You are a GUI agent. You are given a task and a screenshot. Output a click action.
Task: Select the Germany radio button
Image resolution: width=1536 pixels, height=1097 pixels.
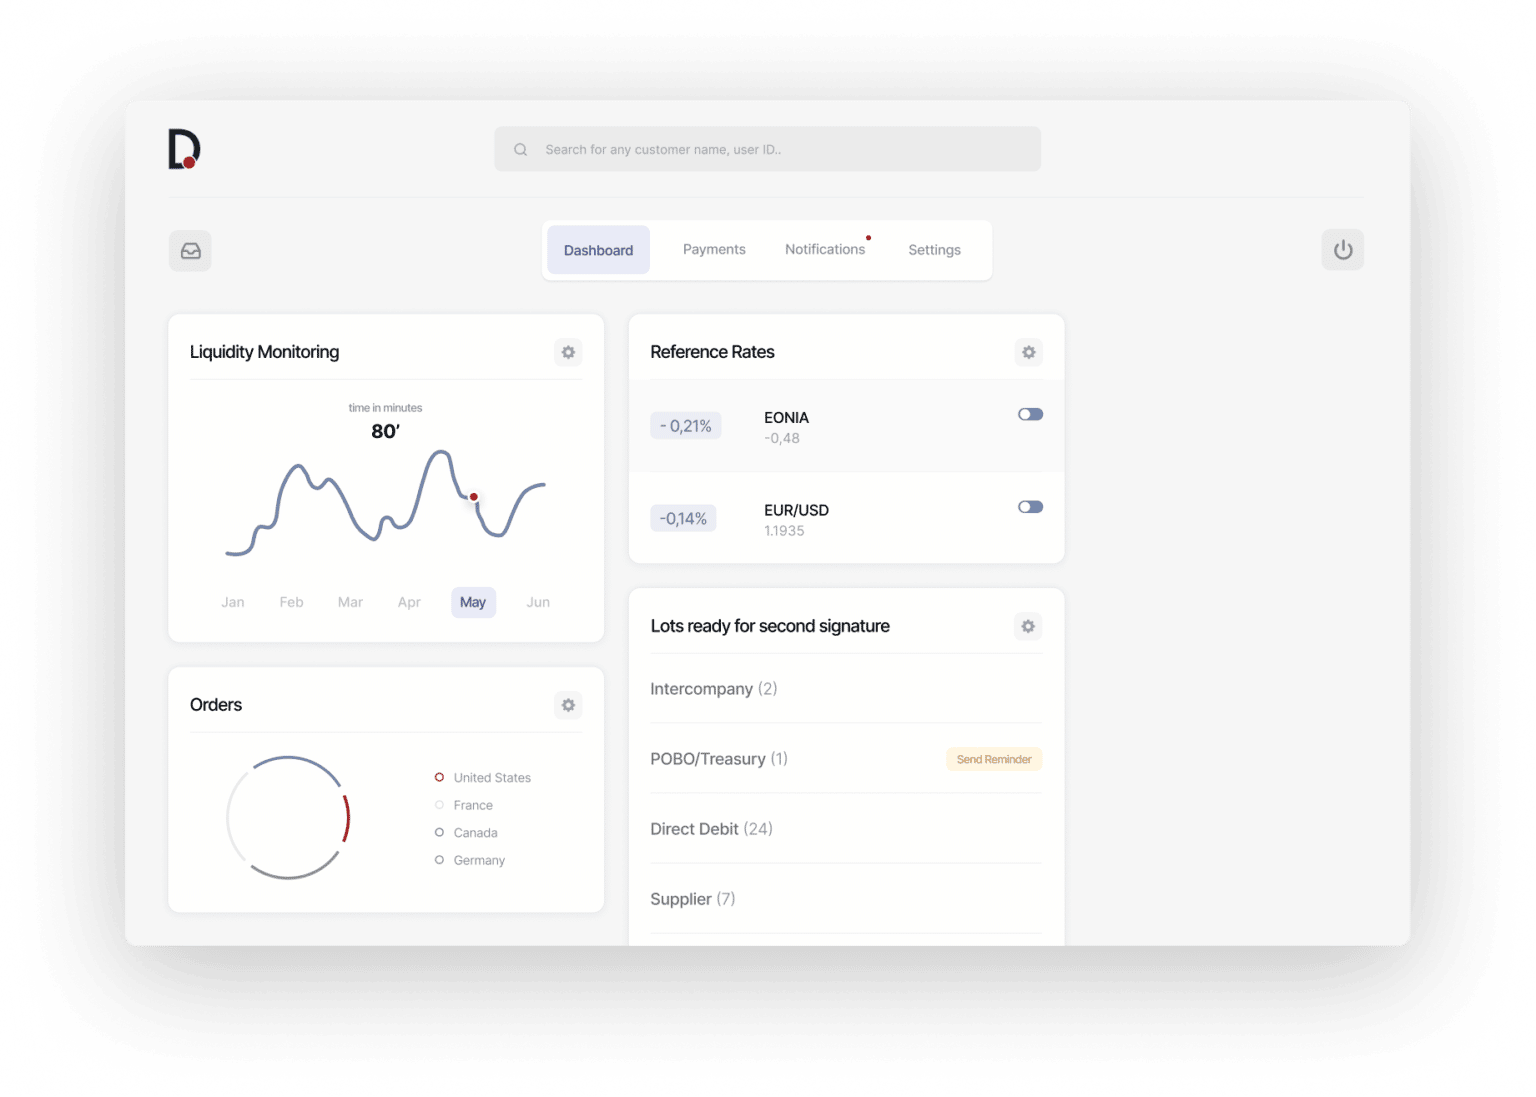click(439, 860)
